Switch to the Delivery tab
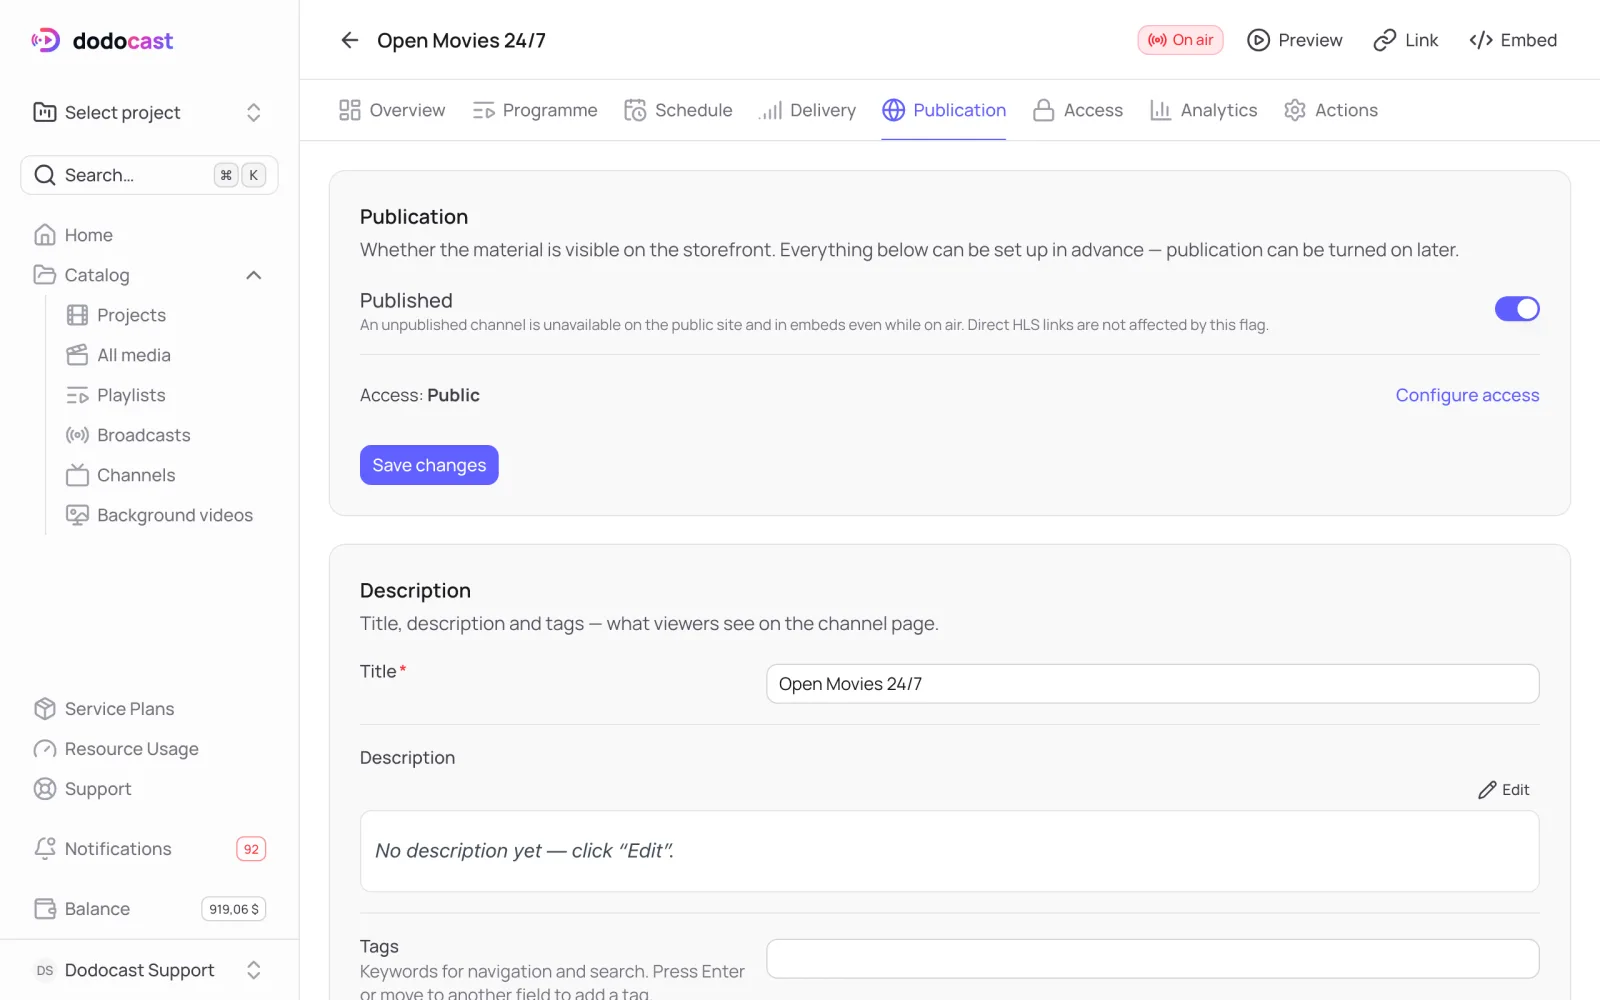The width and height of the screenshot is (1600, 1000). 807,110
